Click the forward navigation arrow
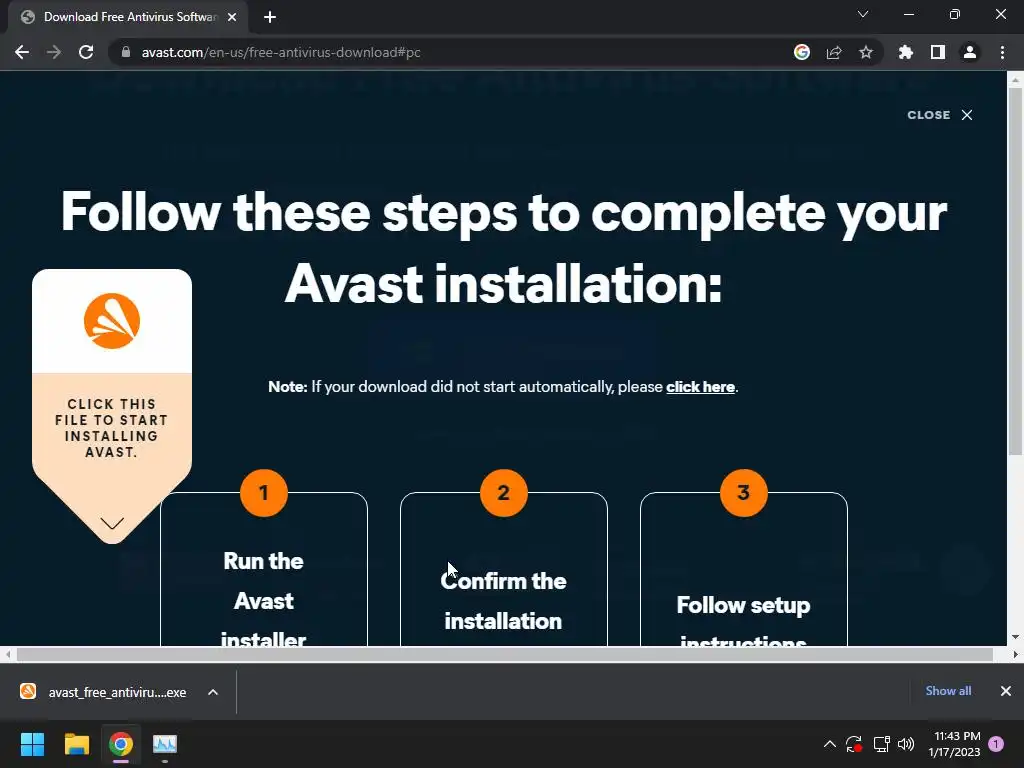 point(54,52)
